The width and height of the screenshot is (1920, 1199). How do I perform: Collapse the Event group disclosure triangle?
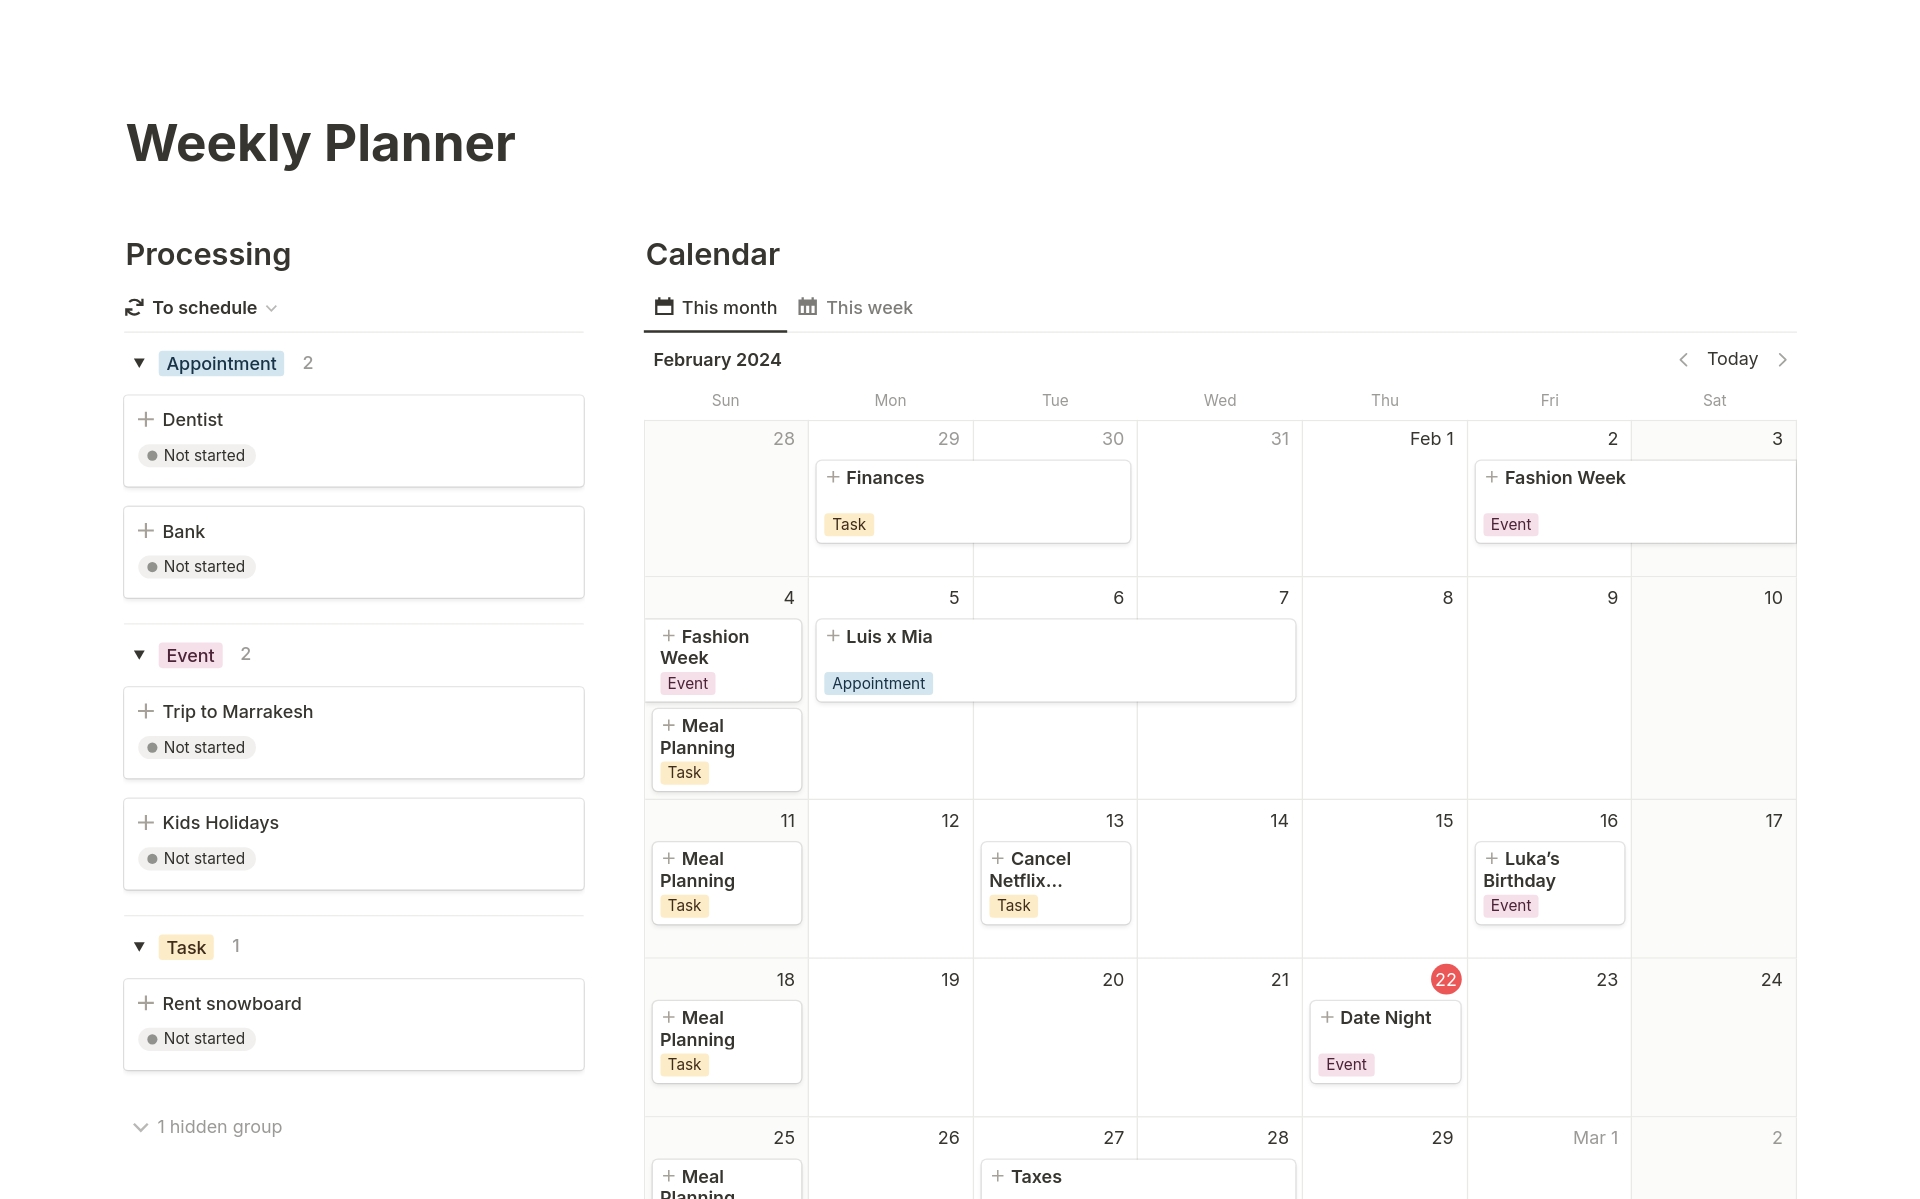click(x=138, y=655)
